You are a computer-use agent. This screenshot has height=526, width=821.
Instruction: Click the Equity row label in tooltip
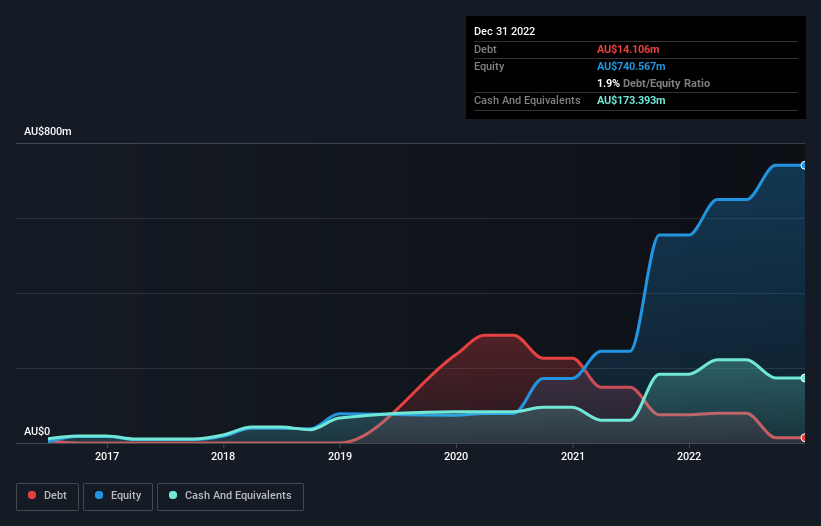[x=489, y=66]
